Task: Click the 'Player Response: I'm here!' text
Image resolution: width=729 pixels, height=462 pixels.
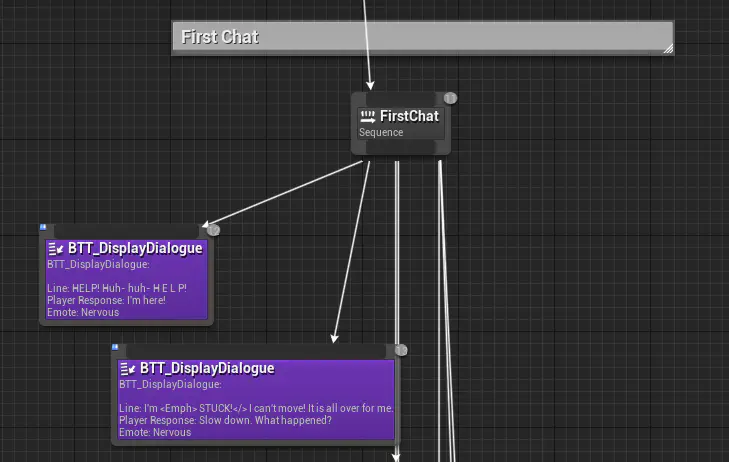Action: pos(106,300)
